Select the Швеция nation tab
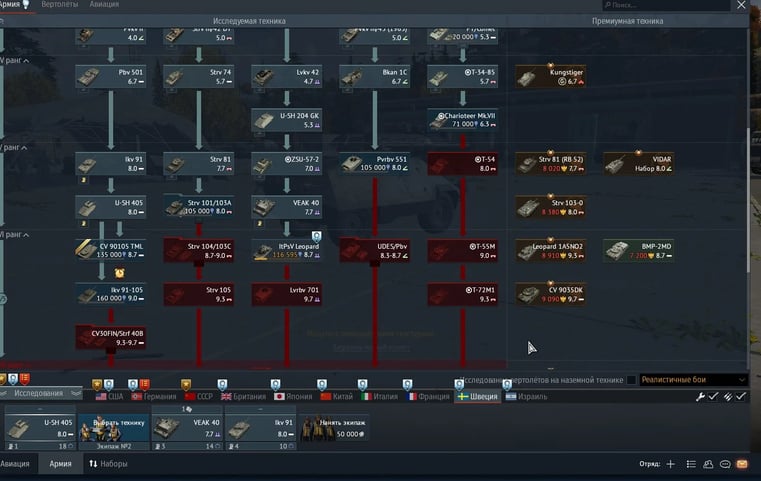The width and height of the screenshot is (761, 481). (x=475, y=397)
